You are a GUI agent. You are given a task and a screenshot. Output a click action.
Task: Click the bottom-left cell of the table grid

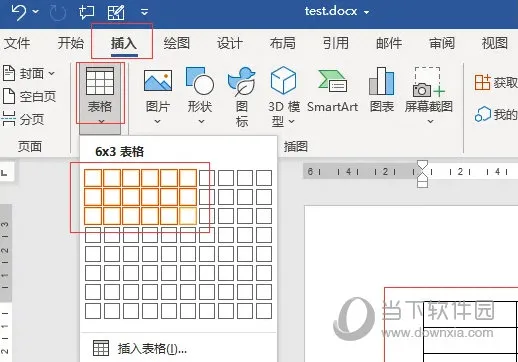pyautogui.click(x=93, y=311)
